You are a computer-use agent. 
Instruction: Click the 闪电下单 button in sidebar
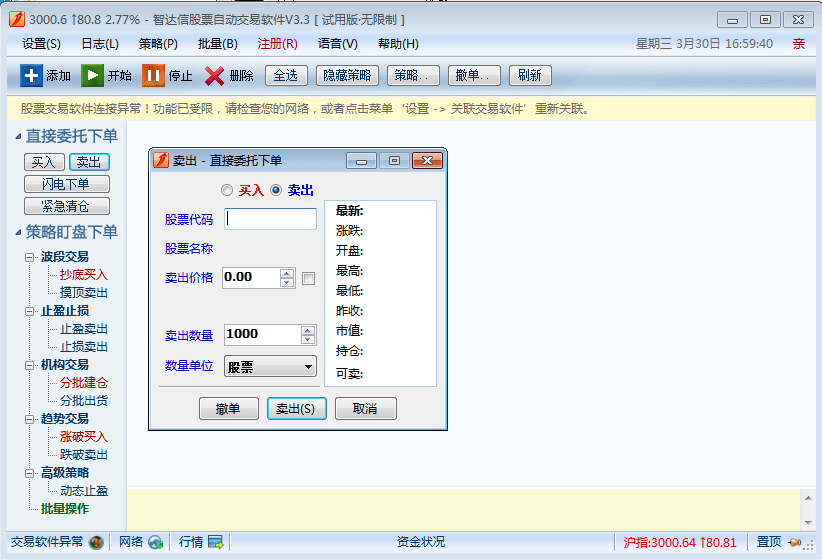[x=66, y=184]
